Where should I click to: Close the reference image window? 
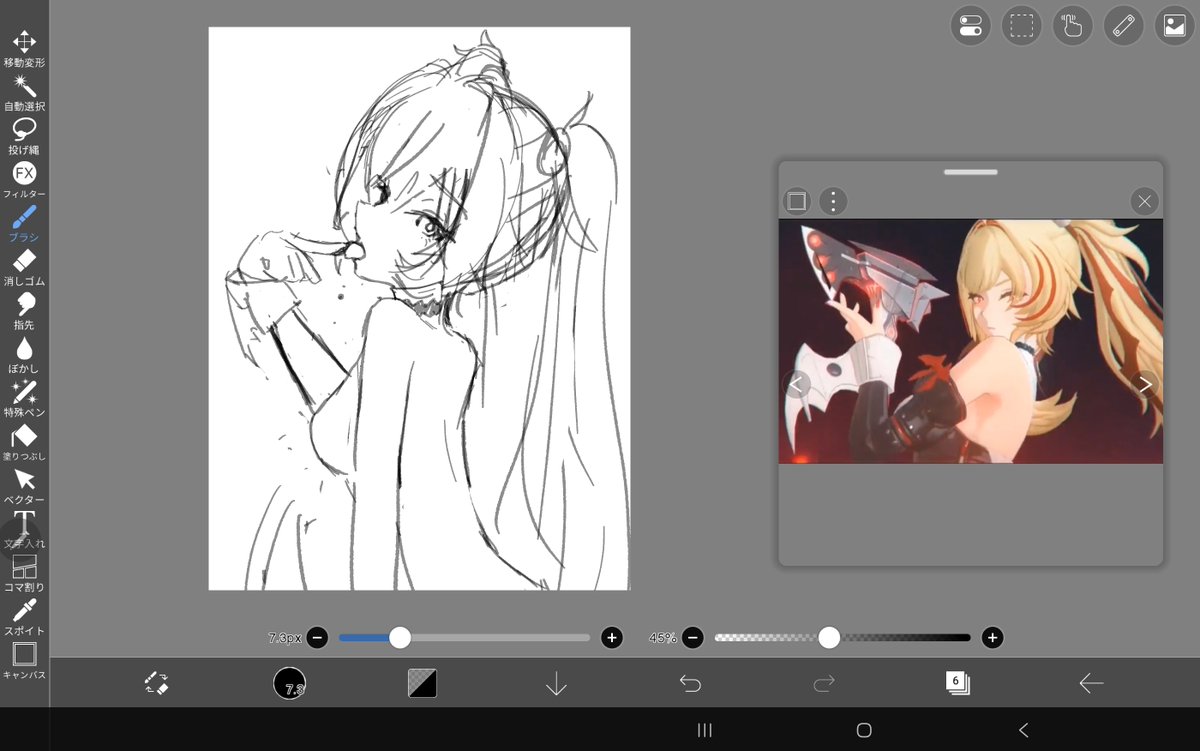click(1145, 201)
